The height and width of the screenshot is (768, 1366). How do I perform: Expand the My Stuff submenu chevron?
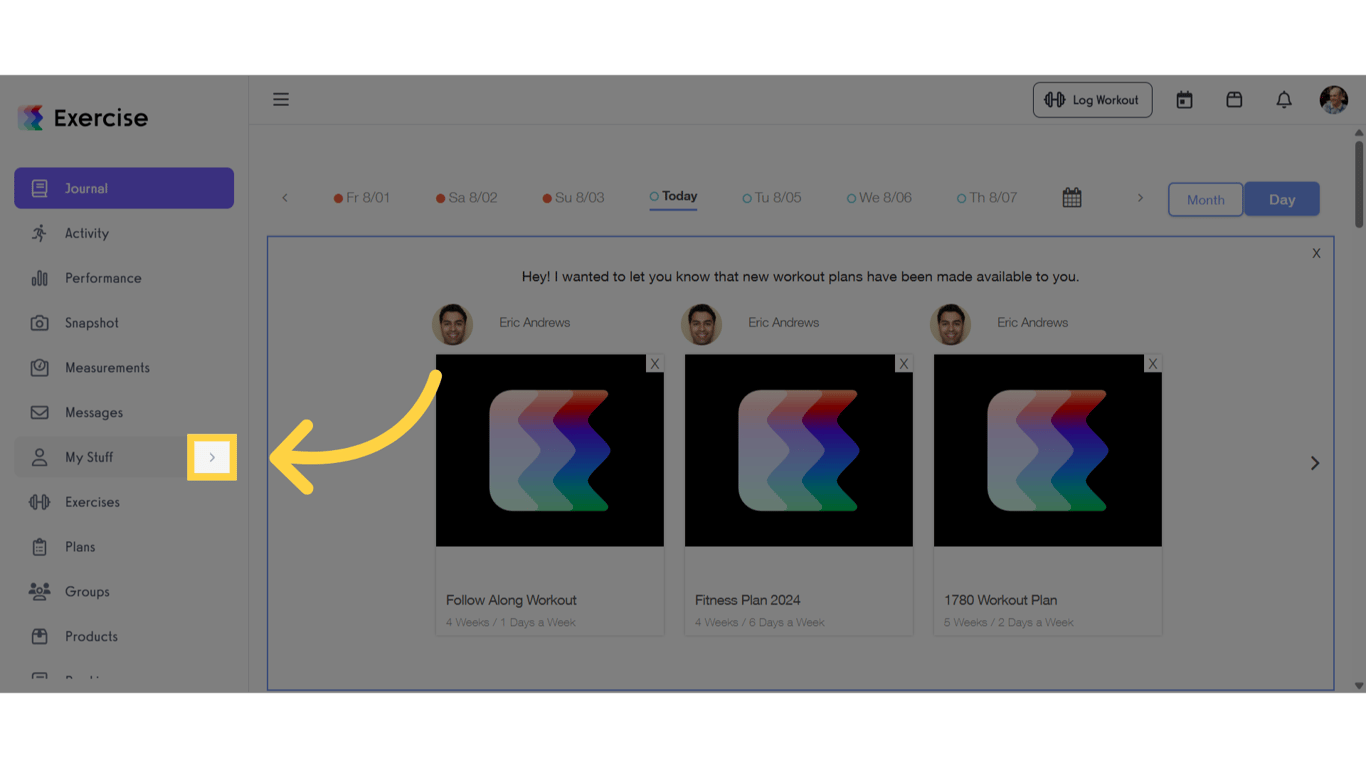(x=211, y=457)
